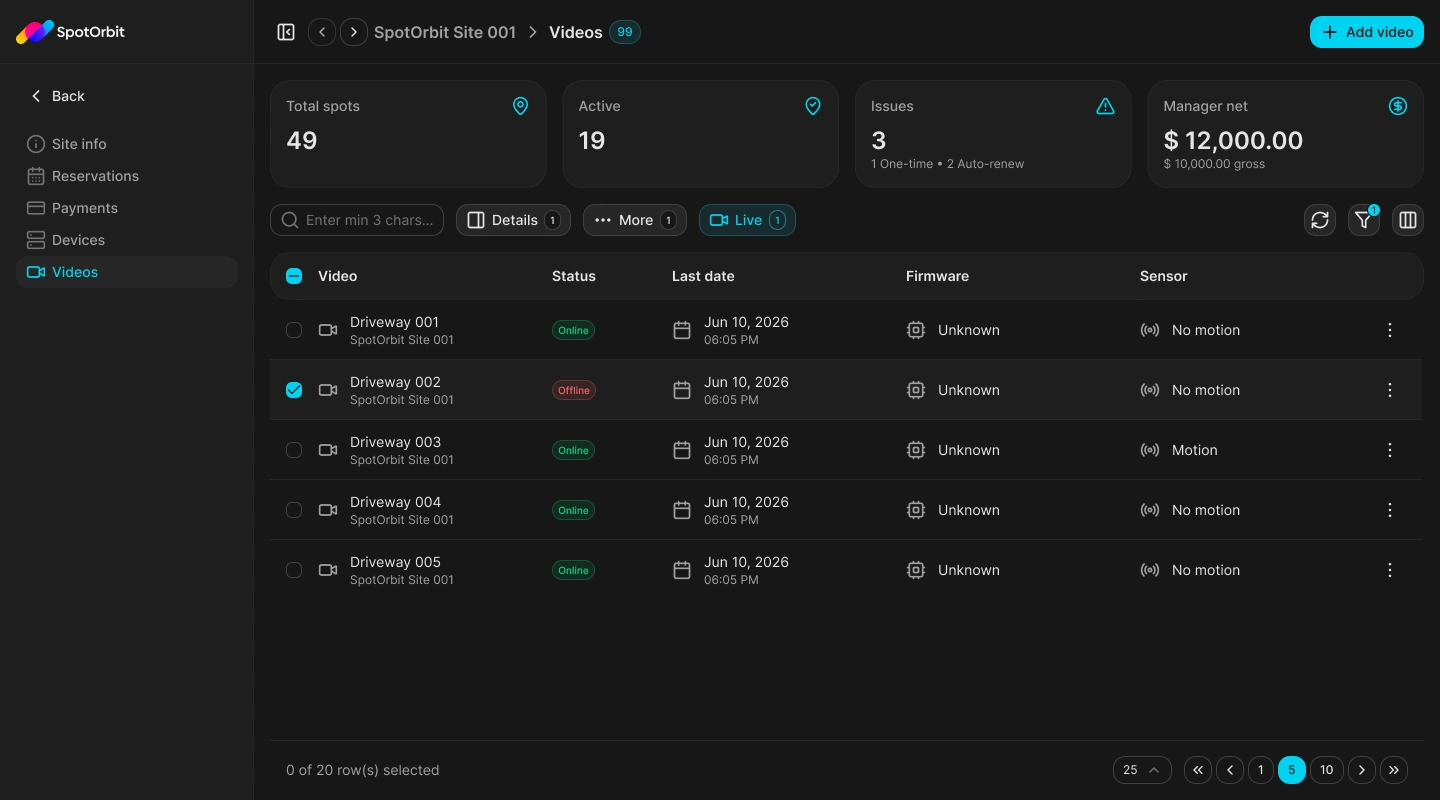Click the Active card shield icon
Screen dimensions: 1440x800
(813, 106)
